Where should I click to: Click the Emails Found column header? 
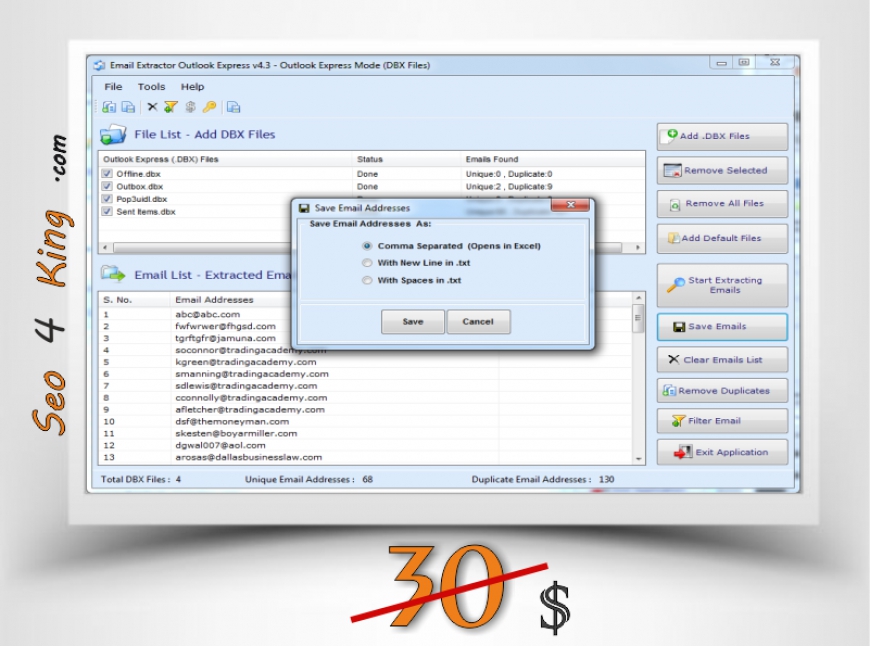pyautogui.click(x=553, y=159)
